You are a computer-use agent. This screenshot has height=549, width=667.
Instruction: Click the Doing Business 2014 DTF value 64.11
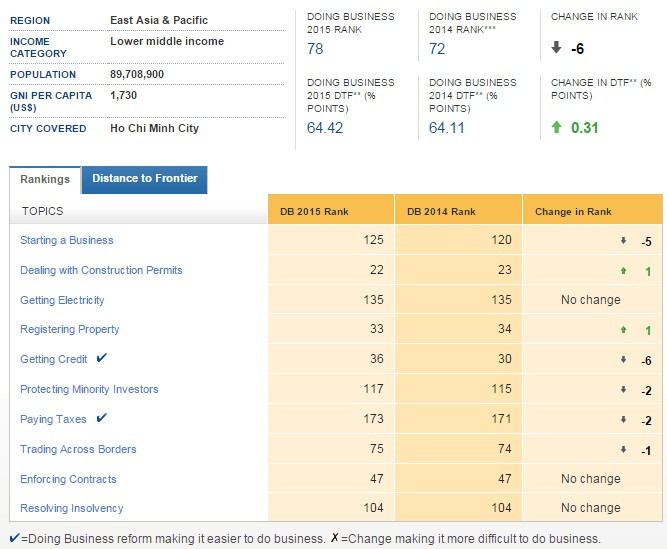[x=446, y=128]
